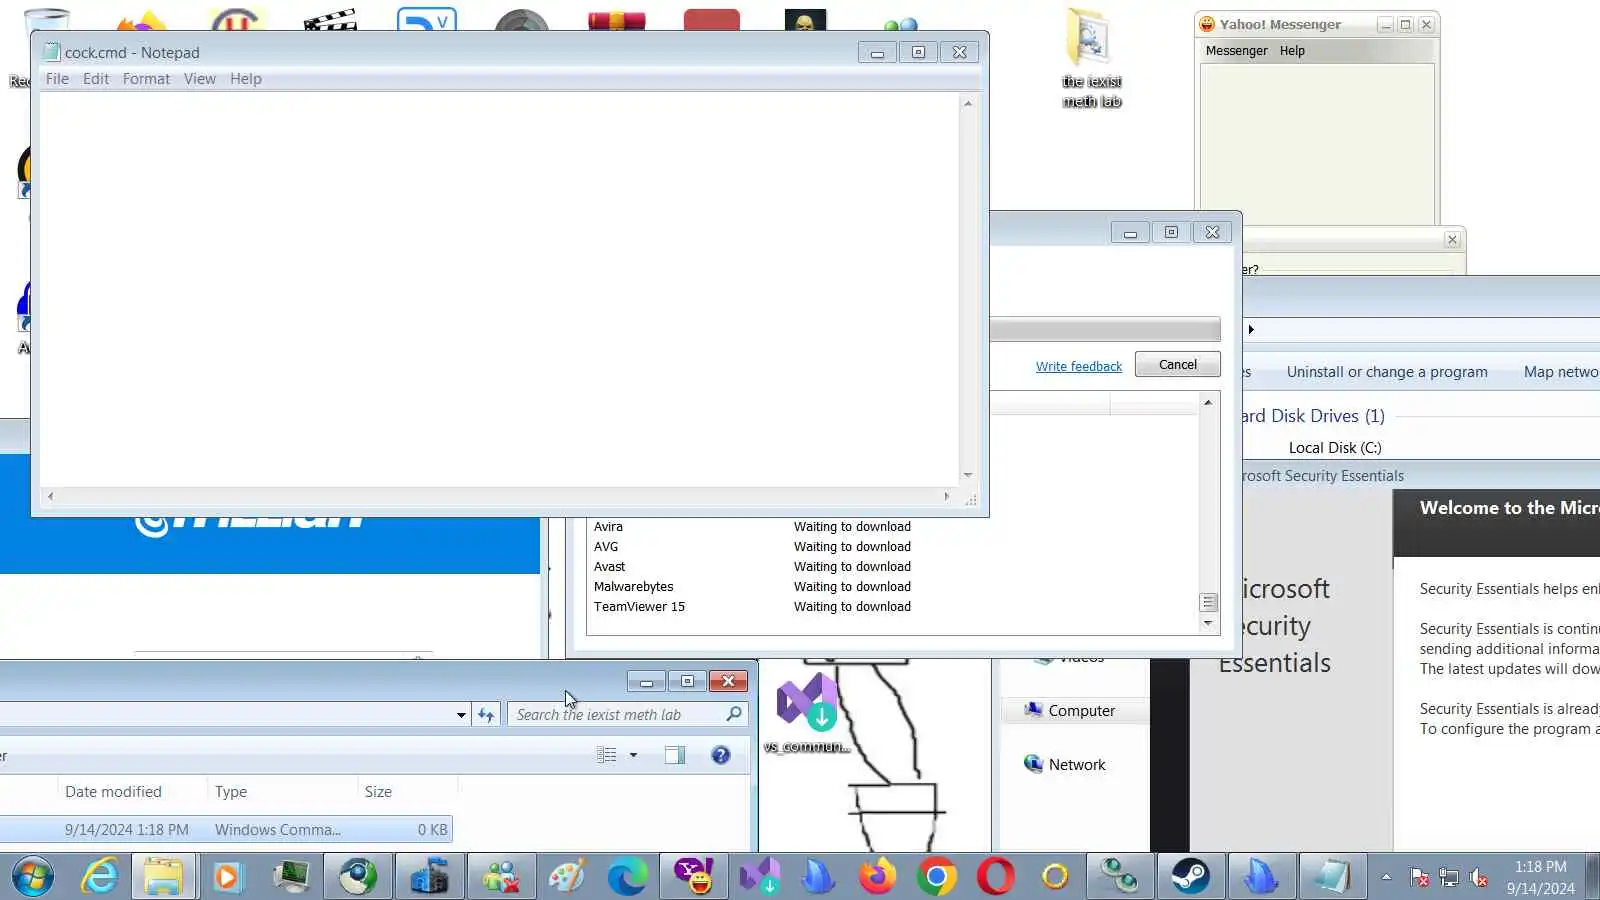The height and width of the screenshot is (900, 1600).
Task: Open MS Paint palette icon in taskbar
Action: click(566, 877)
